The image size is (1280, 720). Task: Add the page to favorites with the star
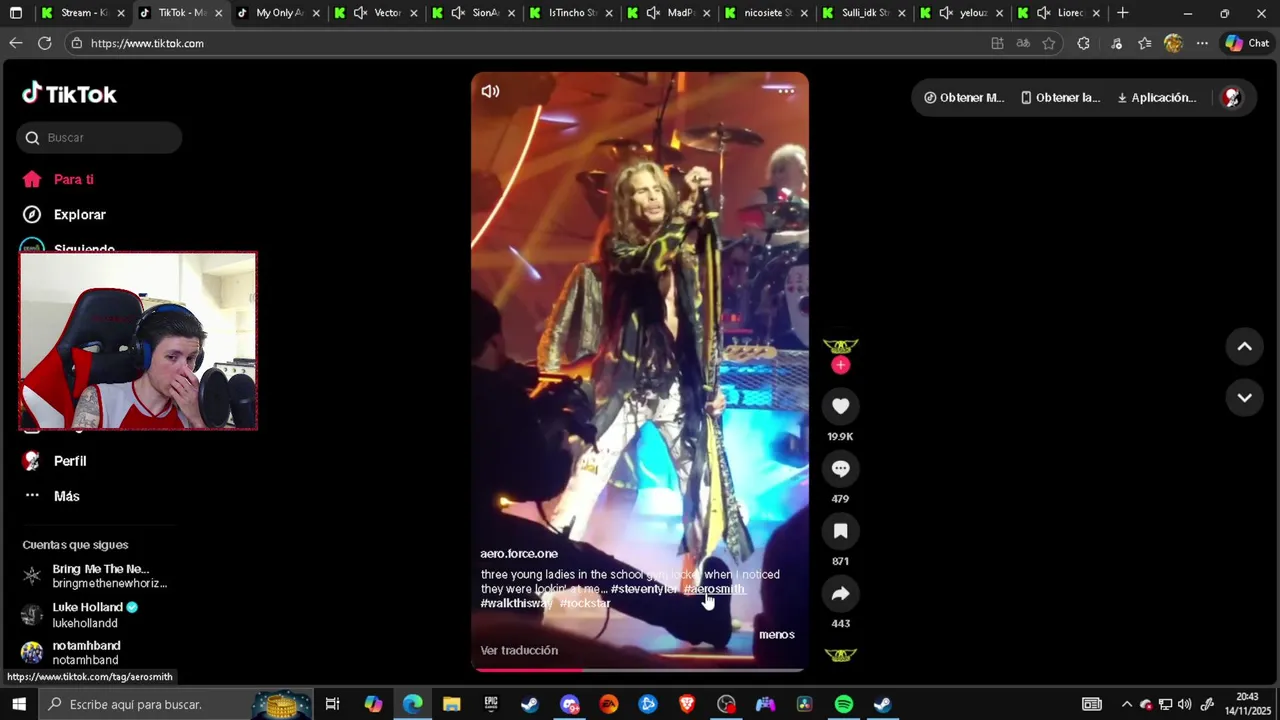pyautogui.click(x=1048, y=43)
